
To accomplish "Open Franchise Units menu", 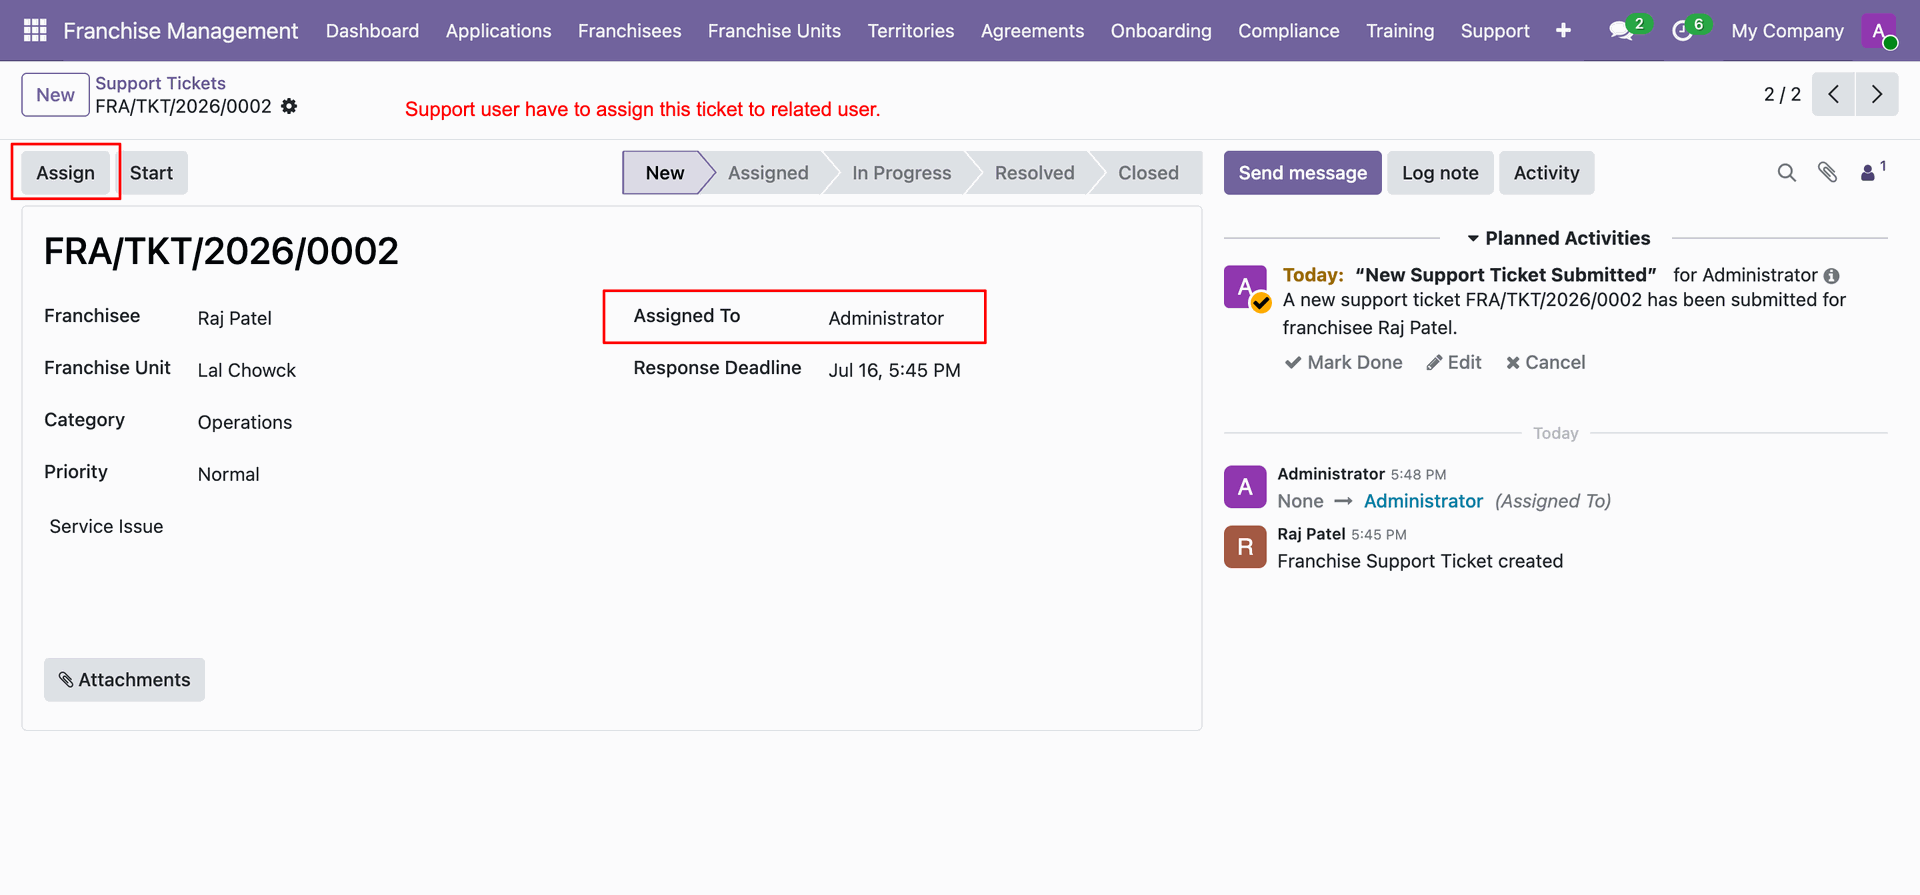I will (x=774, y=31).
